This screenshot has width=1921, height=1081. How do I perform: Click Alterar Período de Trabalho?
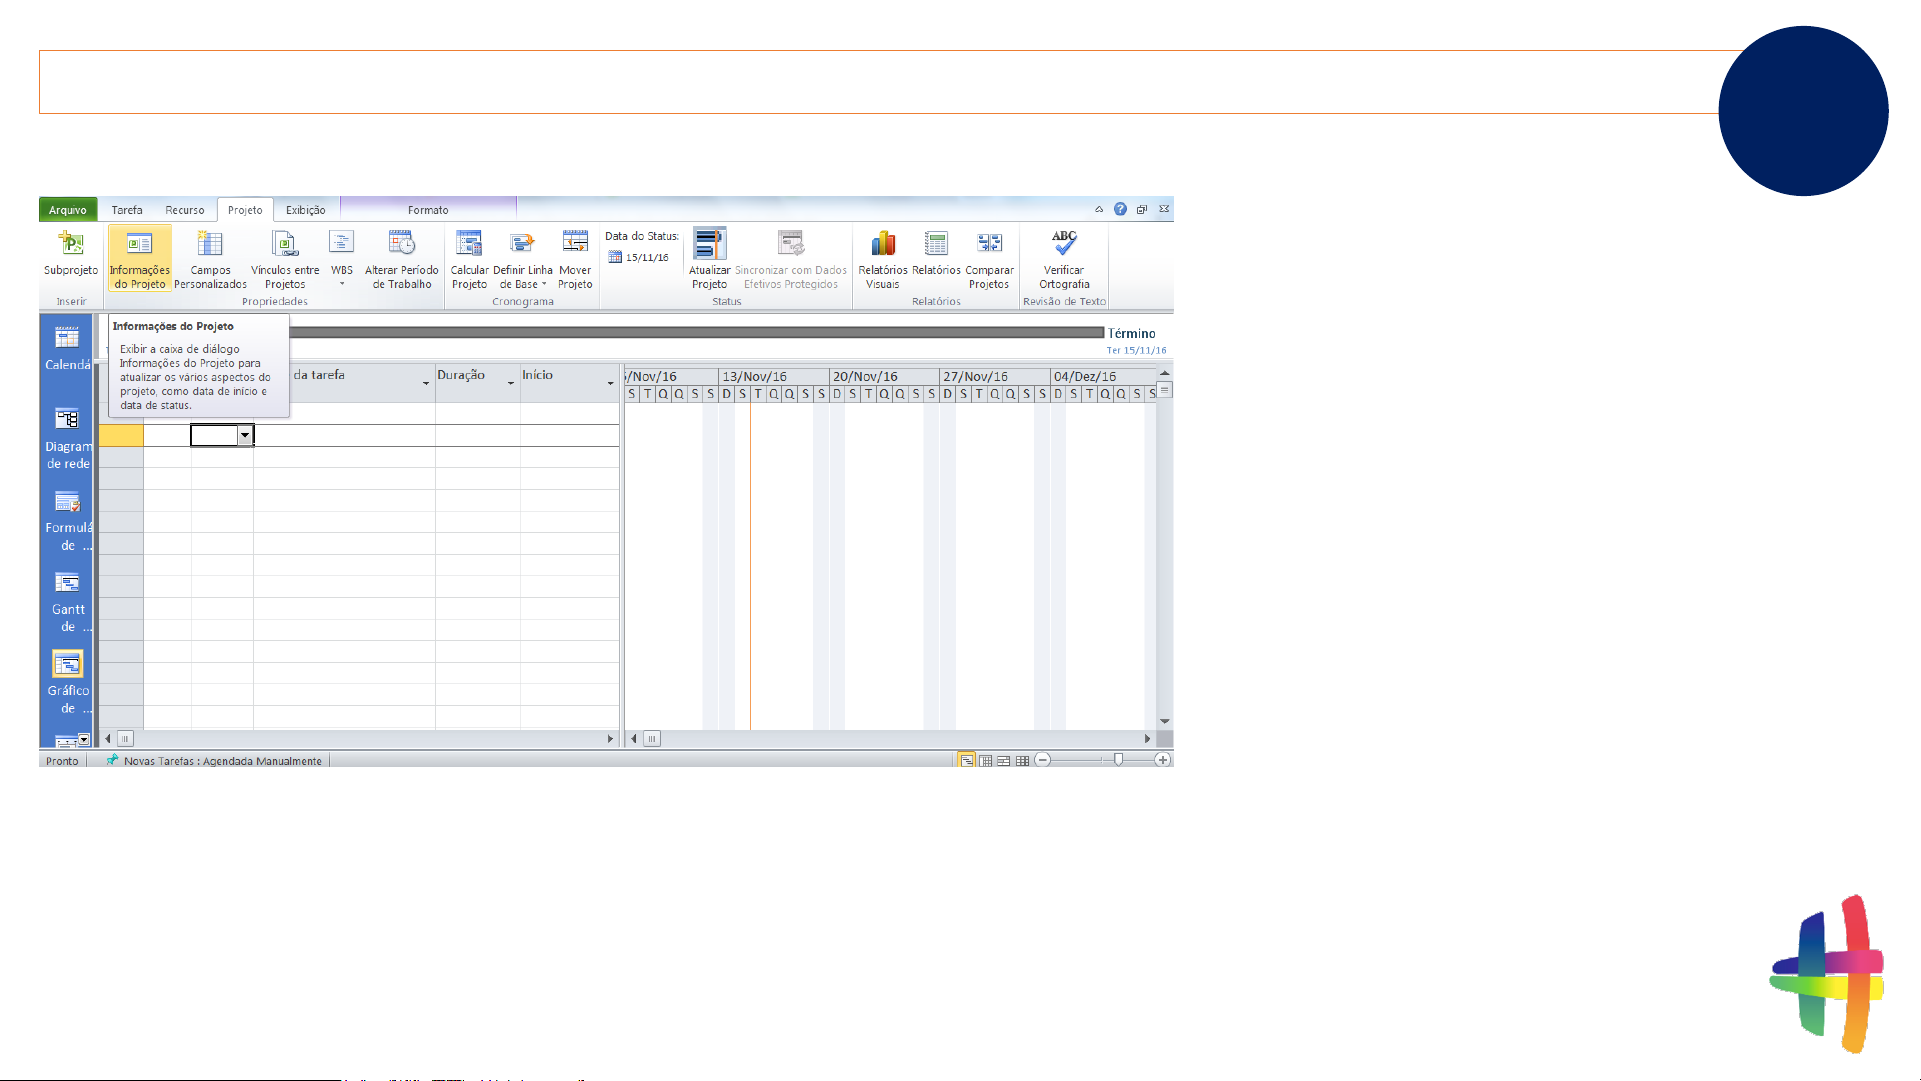coord(402,258)
